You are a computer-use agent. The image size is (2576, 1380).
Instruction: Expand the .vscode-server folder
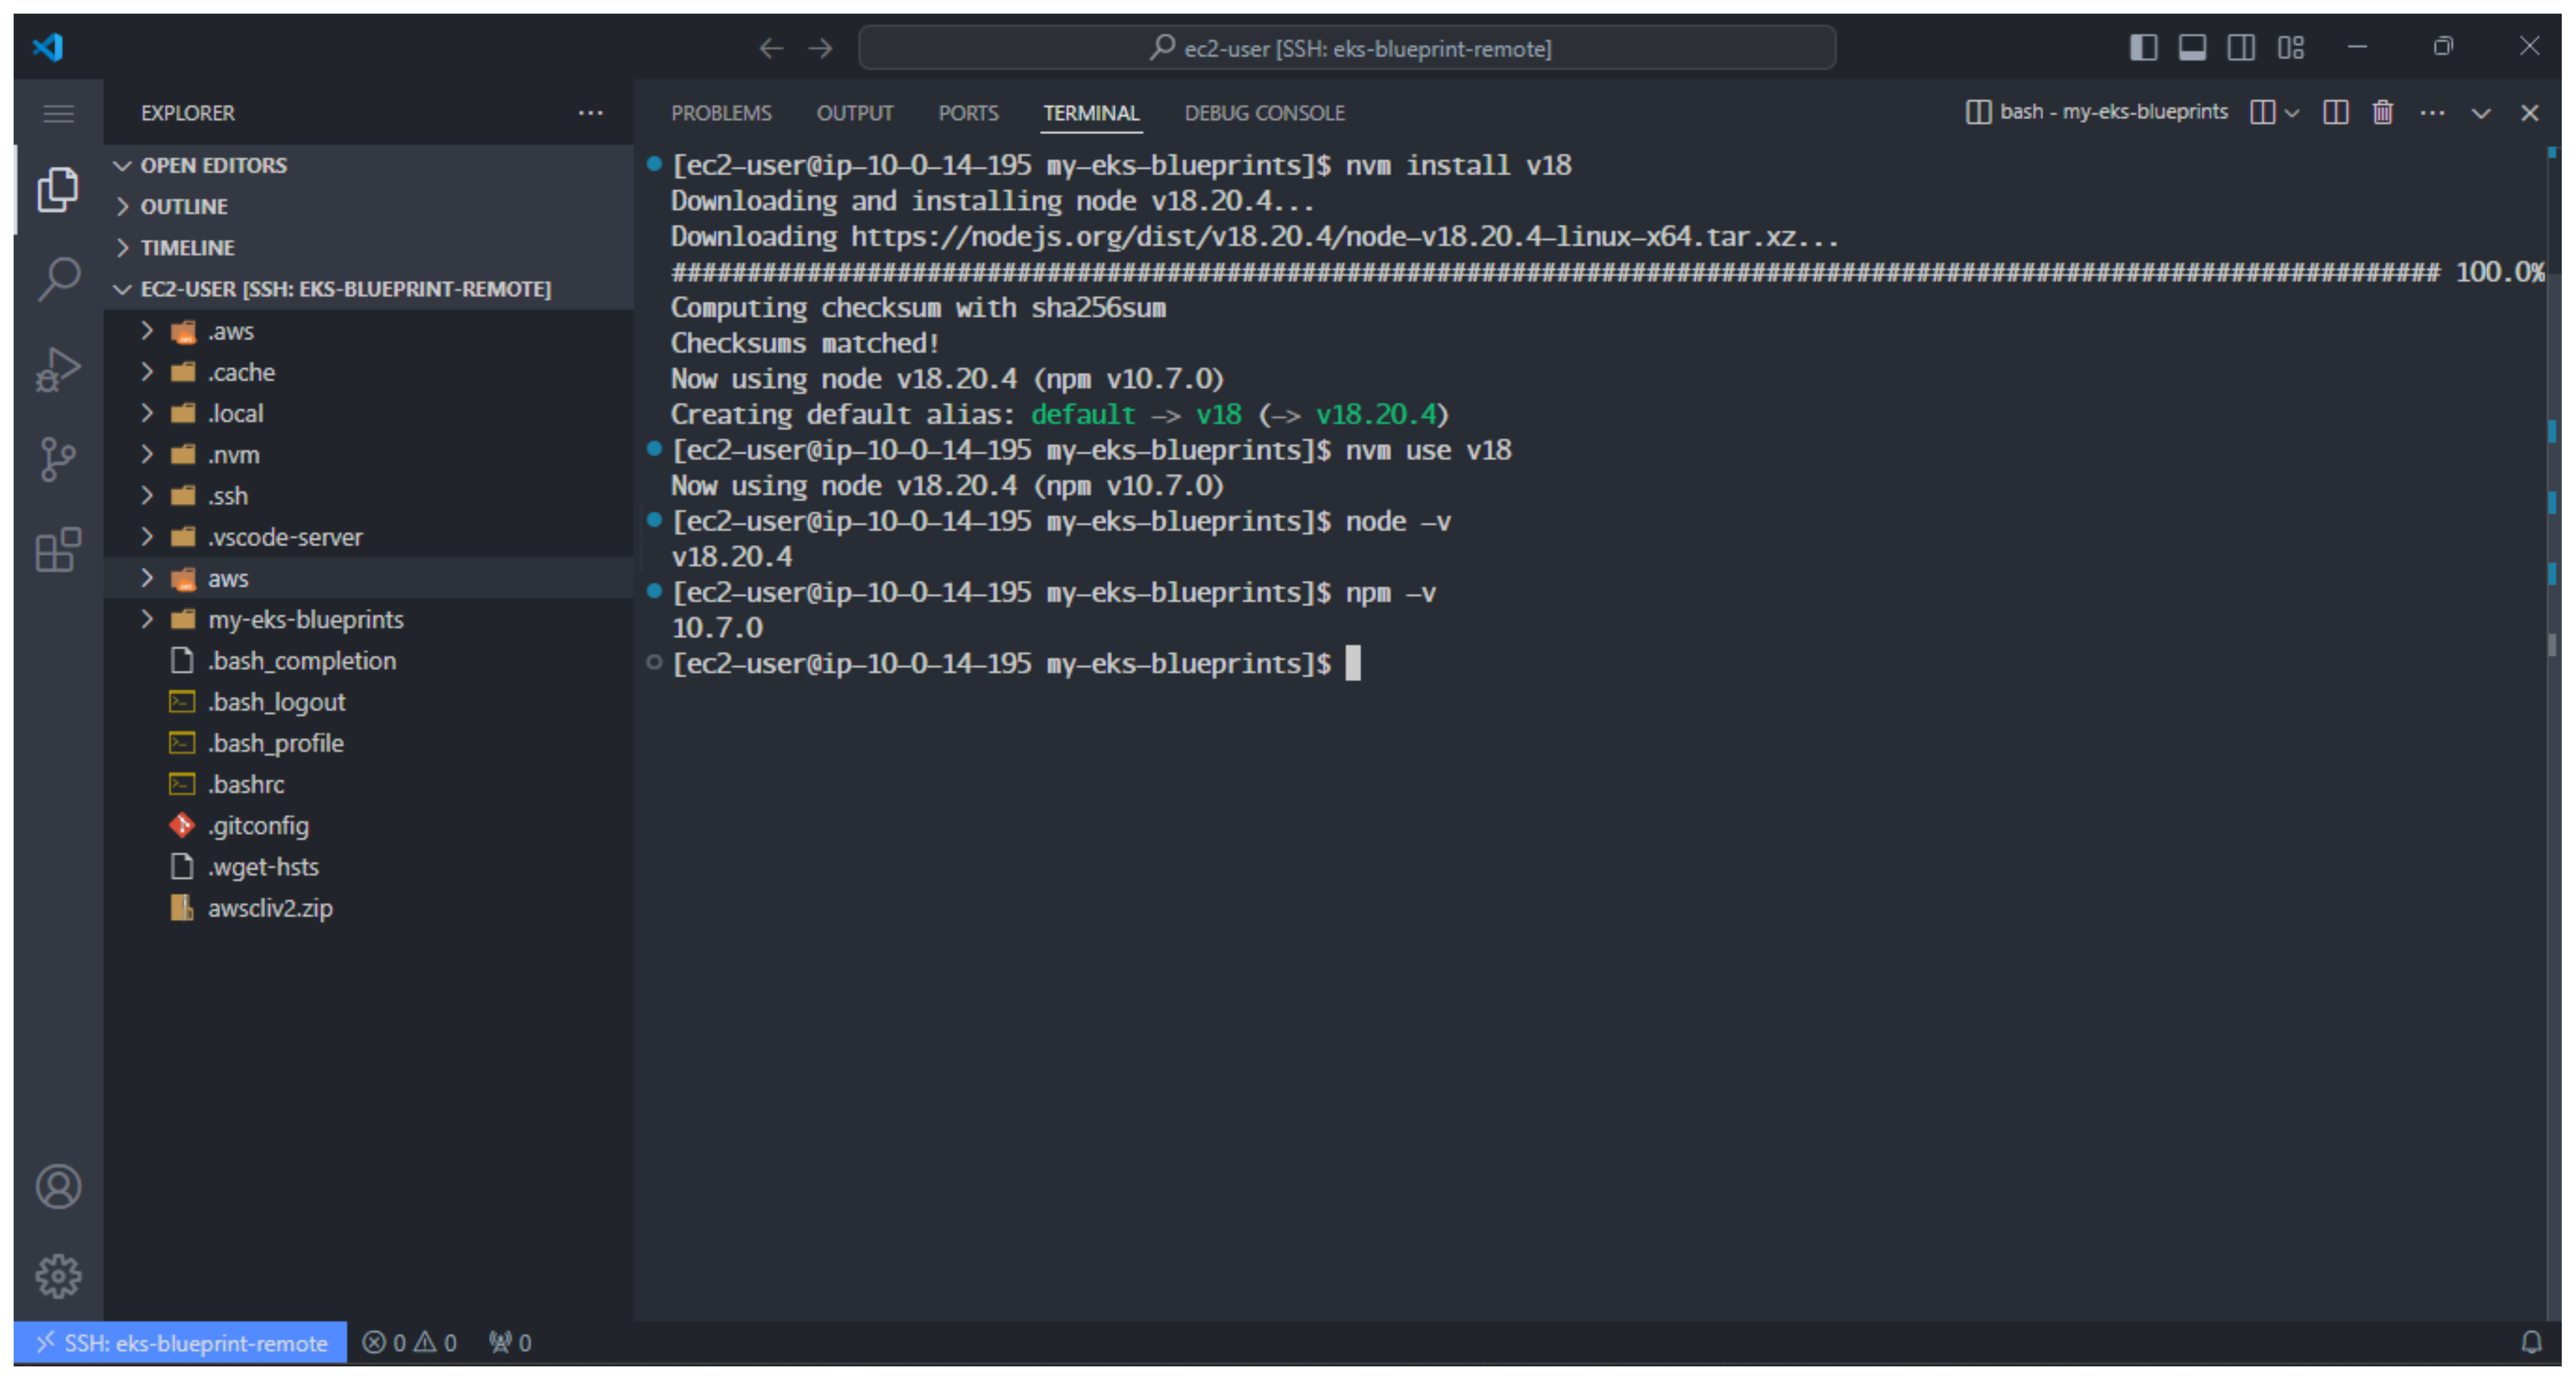(x=368, y=537)
